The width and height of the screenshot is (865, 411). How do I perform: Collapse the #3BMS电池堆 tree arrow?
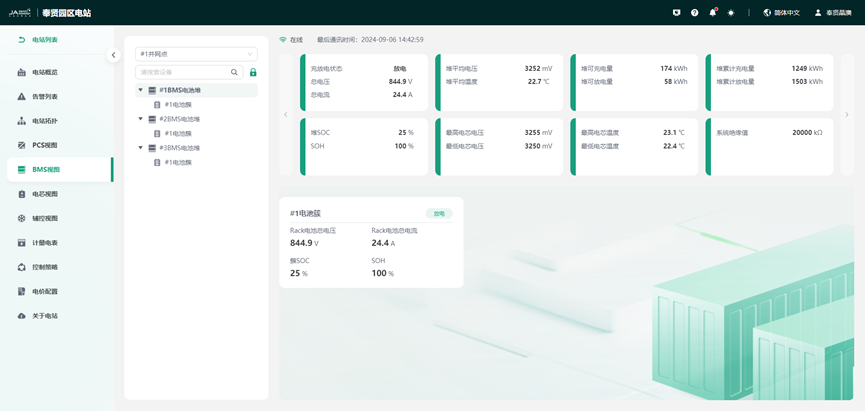click(x=141, y=148)
